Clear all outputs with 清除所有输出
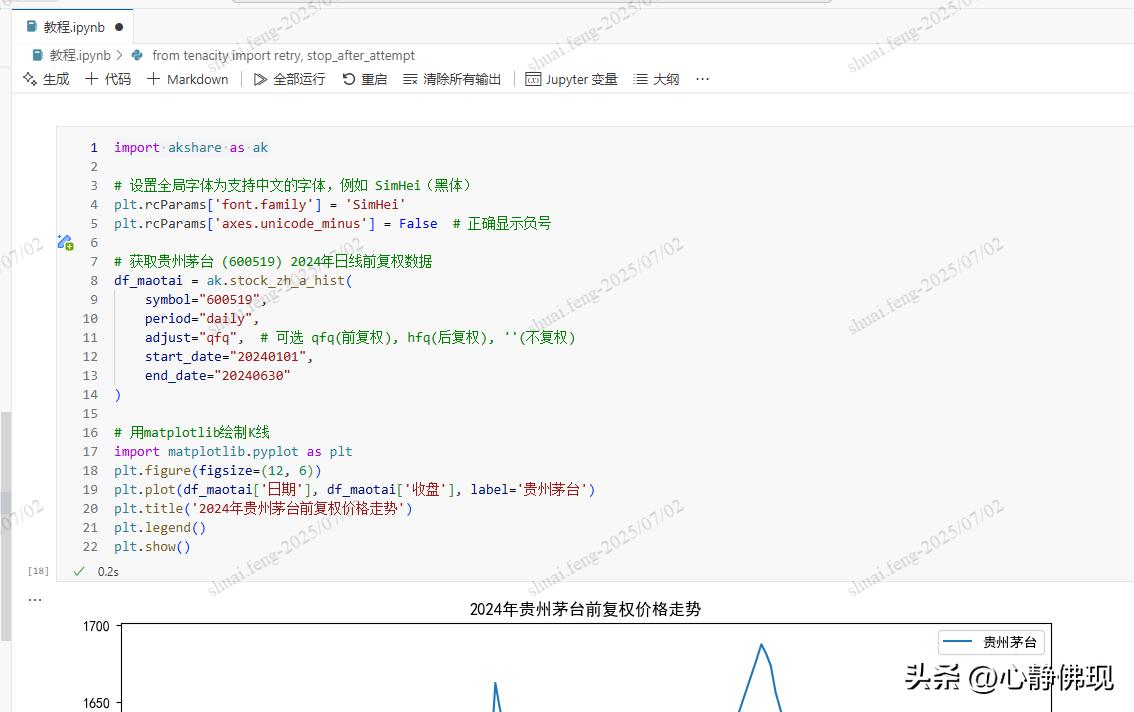 coord(452,79)
